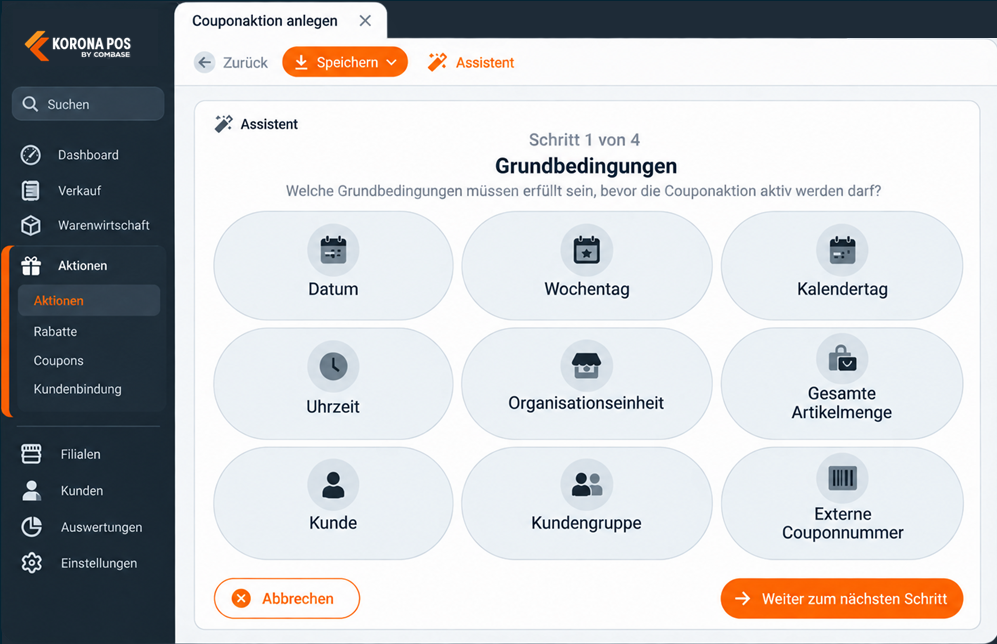Click the Aktionen gift icon
997x644 pixels.
pyautogui.click(x=31, y=266)
